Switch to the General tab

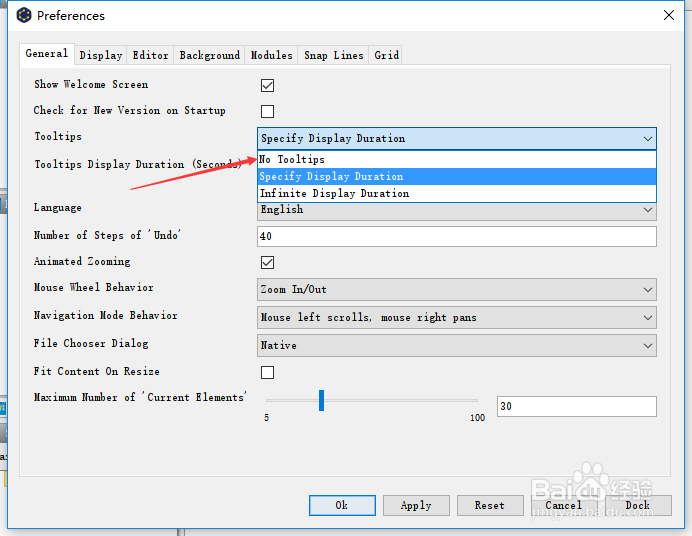[x=47, y=54]
